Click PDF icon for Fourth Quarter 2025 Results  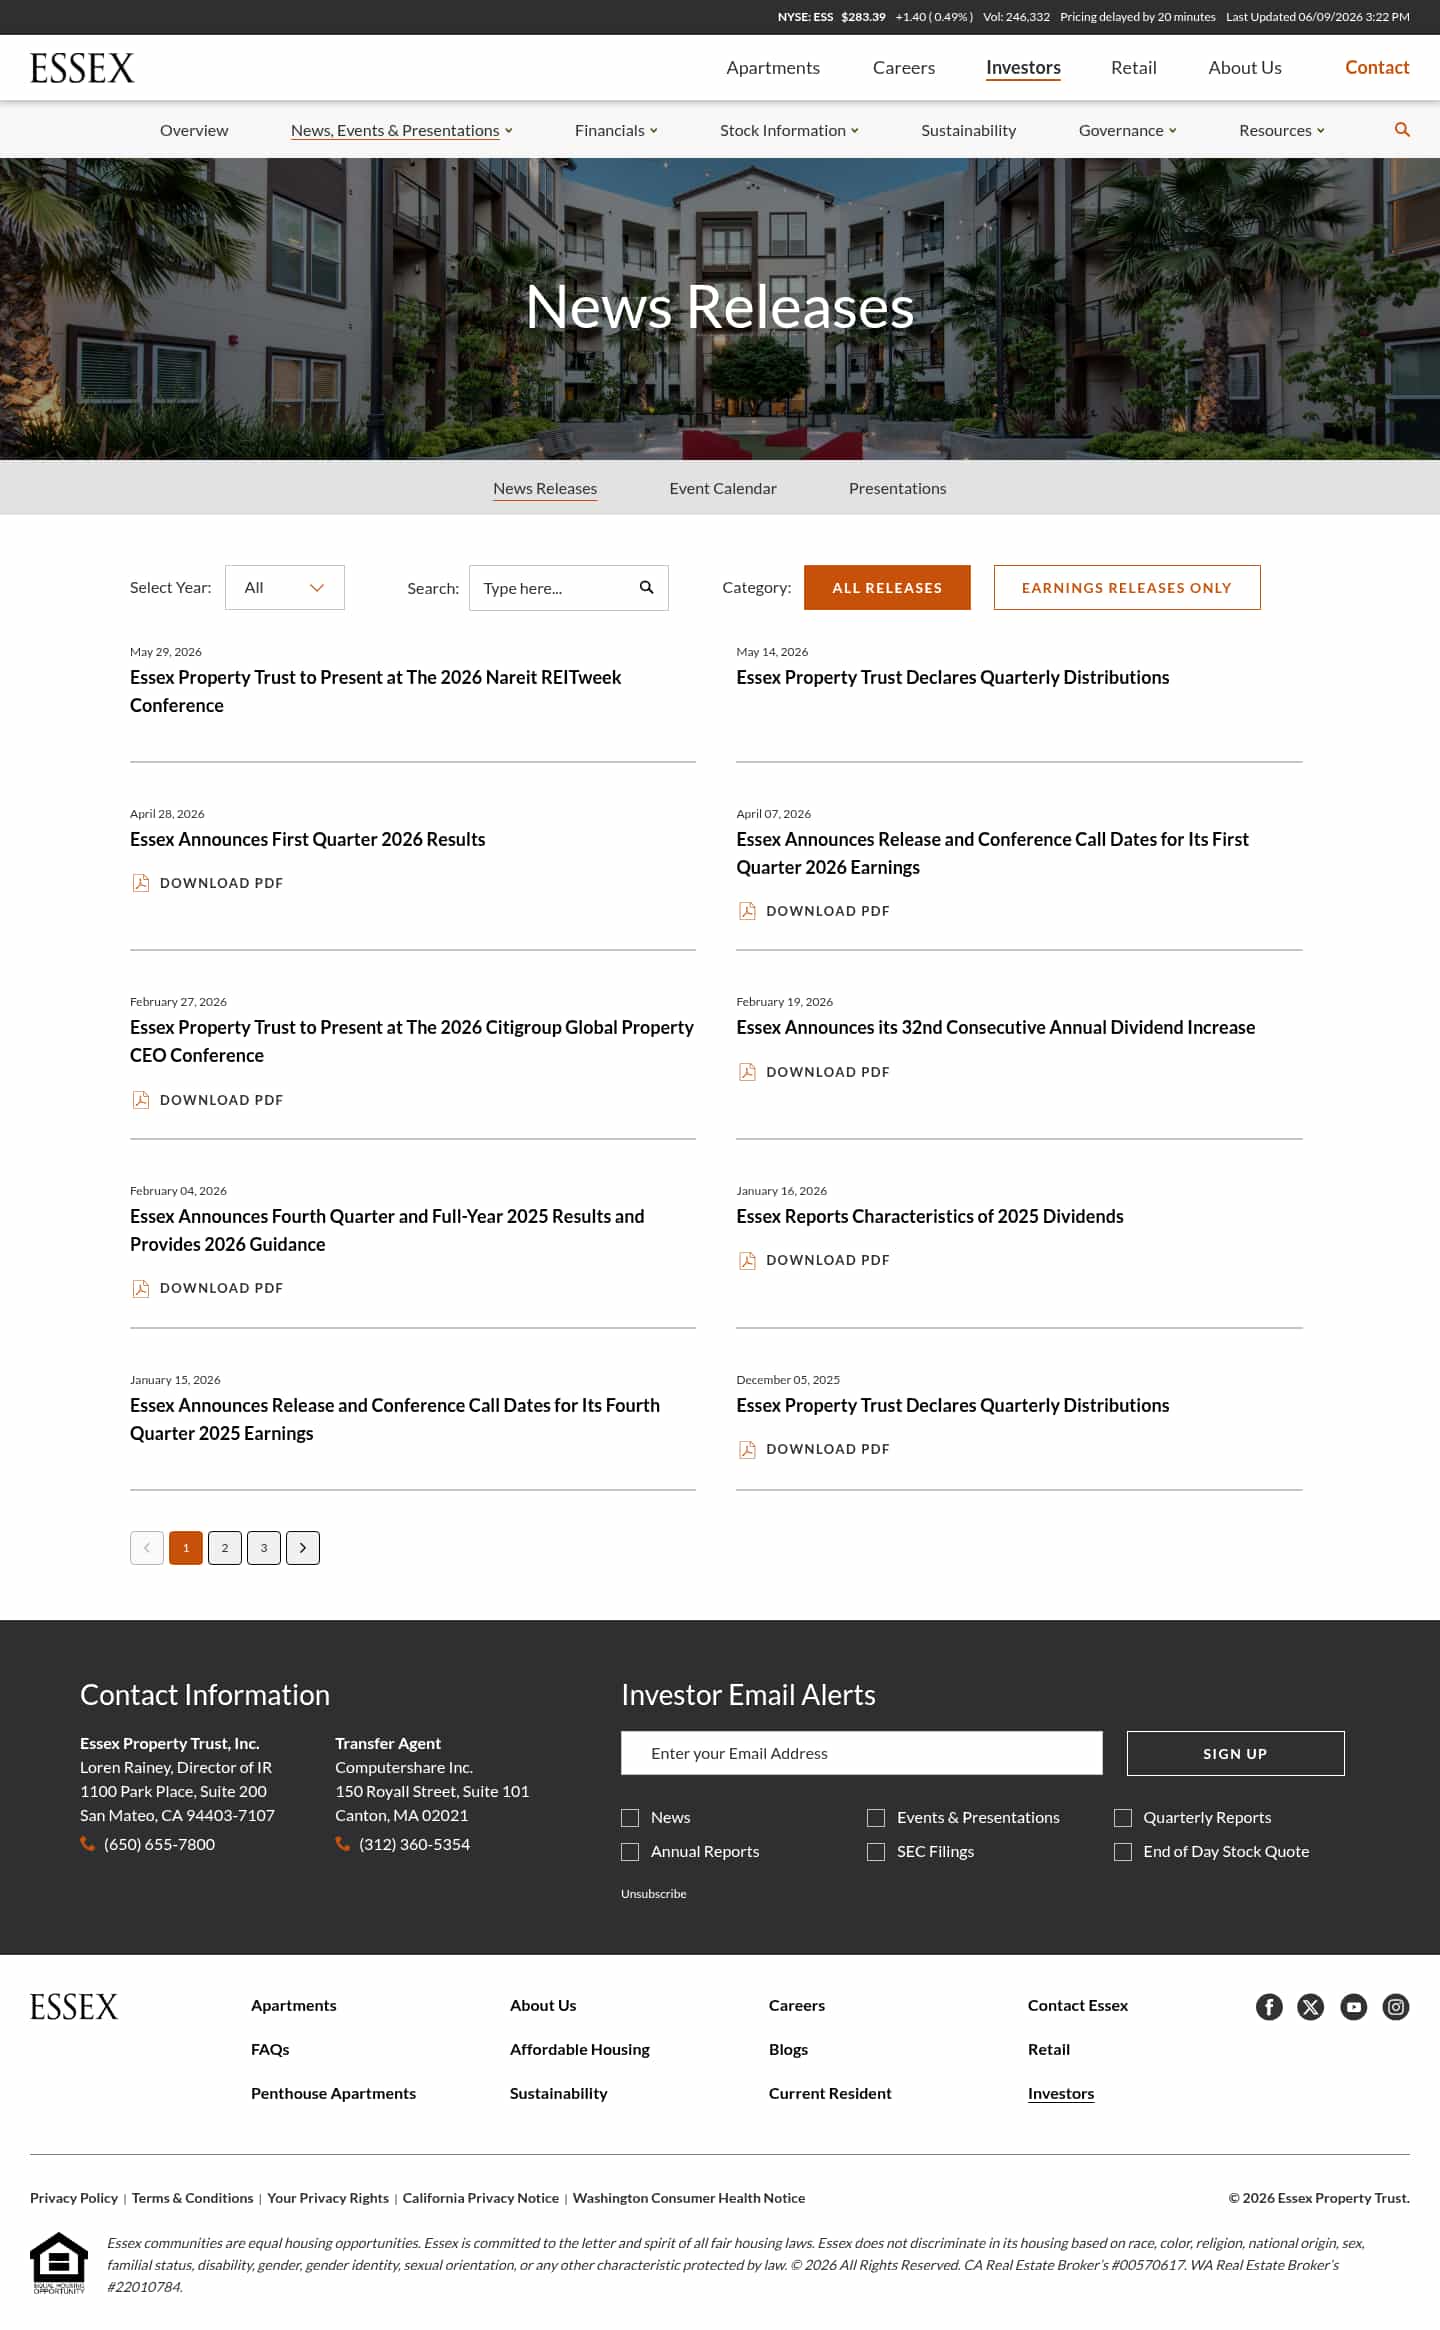click(141, 1289)
